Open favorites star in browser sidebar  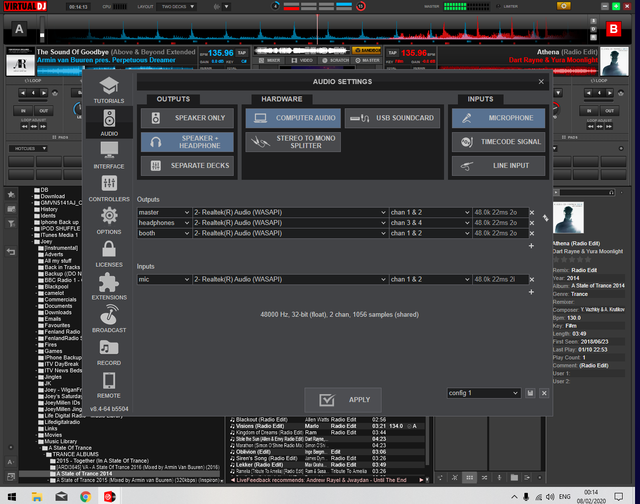click(11, 195)
